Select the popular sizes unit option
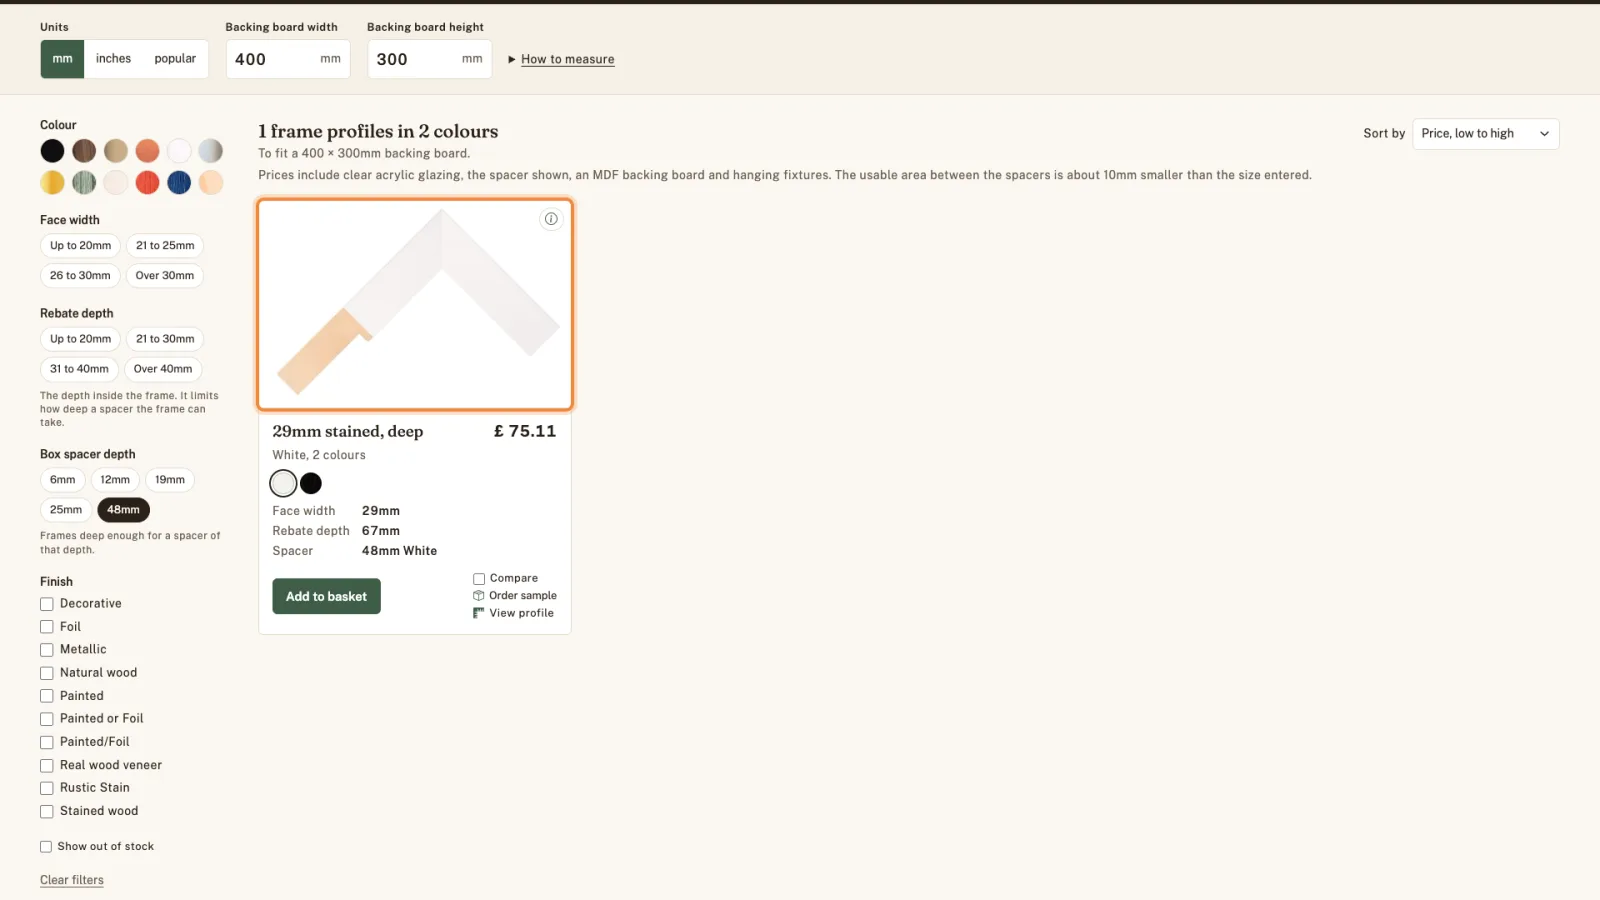Image resolution: width=1600 pixels, height=900 pixels. point(175,59)
